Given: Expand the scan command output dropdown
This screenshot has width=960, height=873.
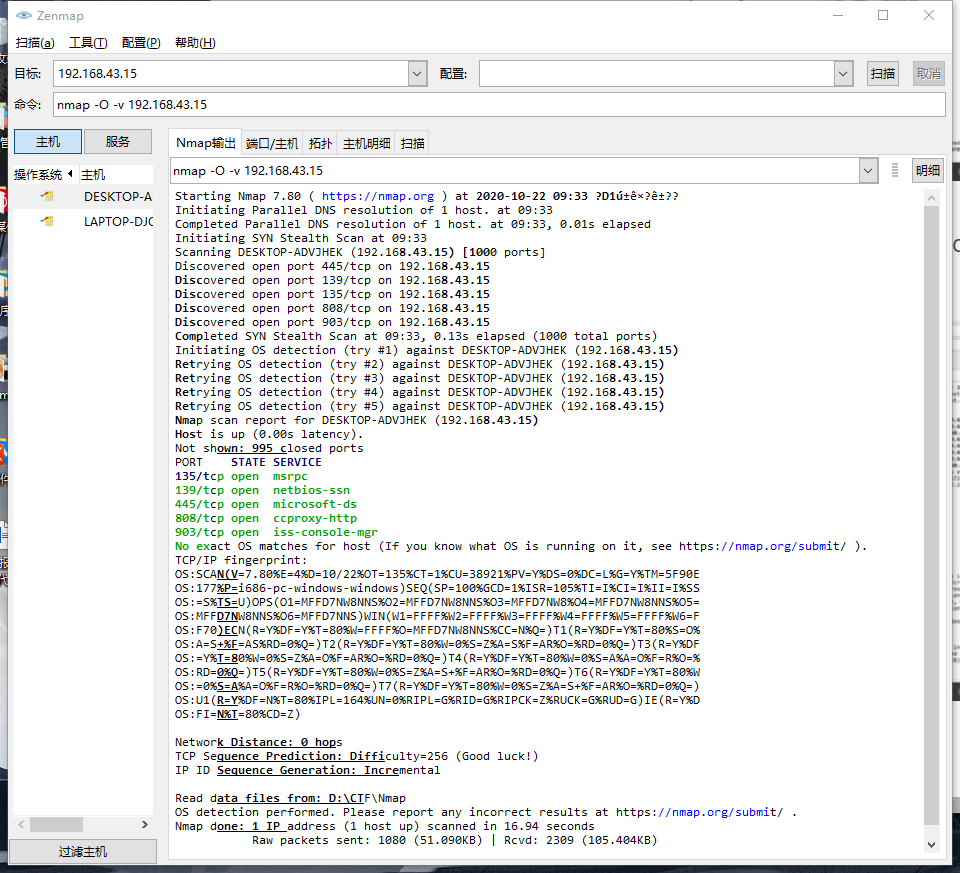Looking at the screenshot, I should (868, 171).
